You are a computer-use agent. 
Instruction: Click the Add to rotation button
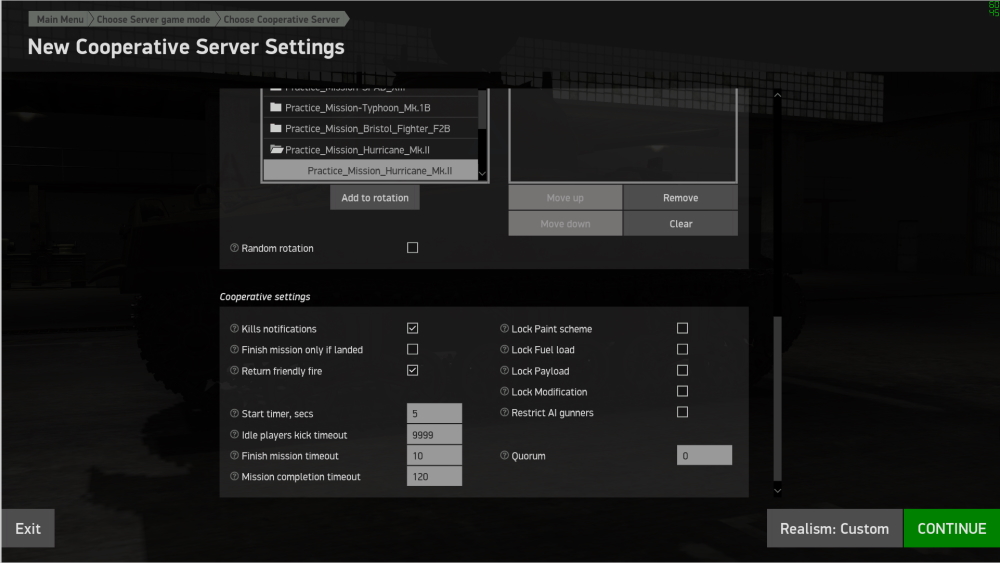[375, 198]
